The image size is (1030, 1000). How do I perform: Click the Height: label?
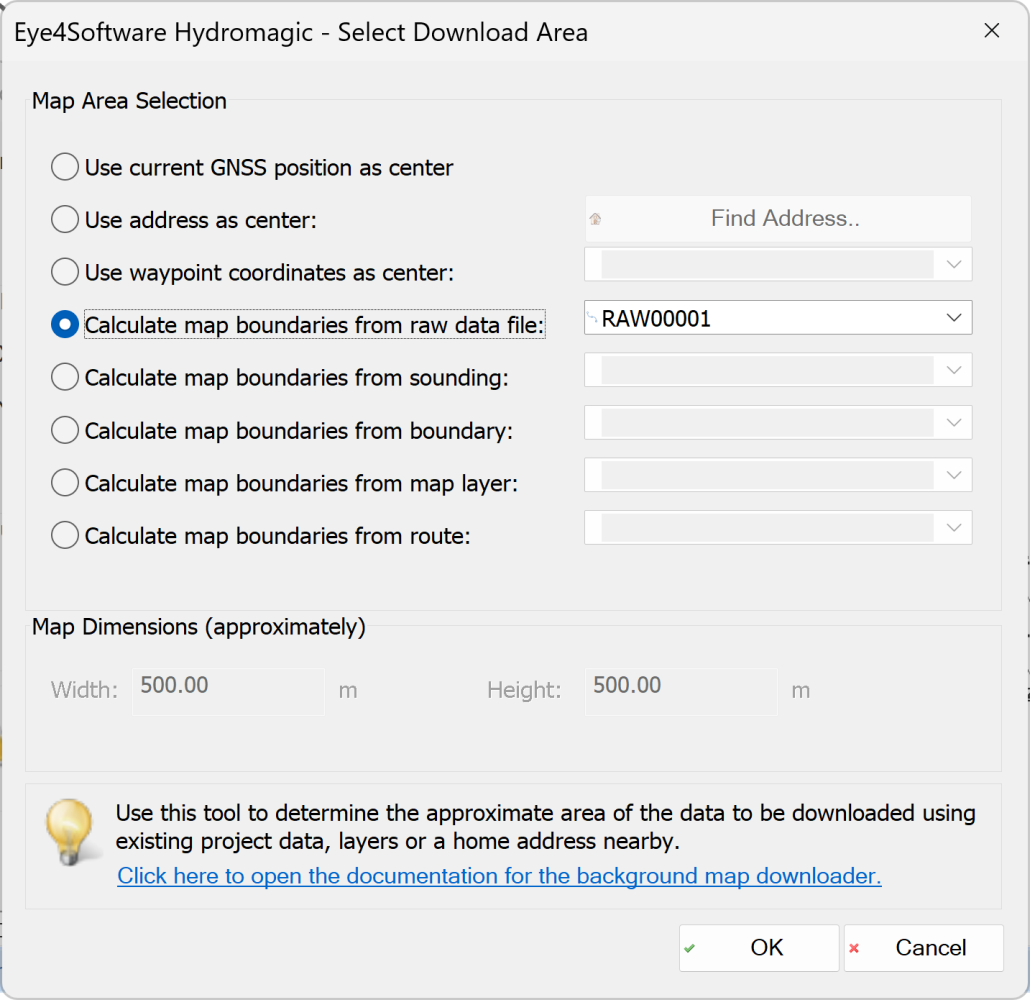point(524,690)
